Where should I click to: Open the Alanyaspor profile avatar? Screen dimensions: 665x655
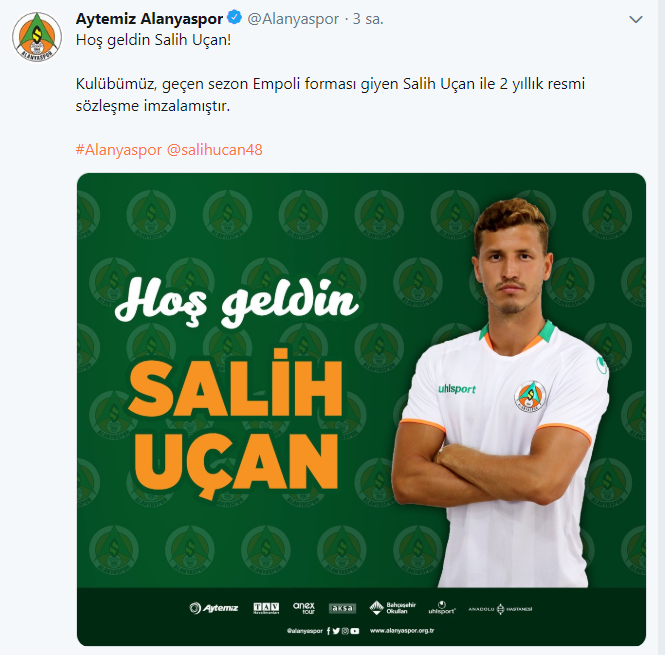pyautogui.click(x=37, y=37)
